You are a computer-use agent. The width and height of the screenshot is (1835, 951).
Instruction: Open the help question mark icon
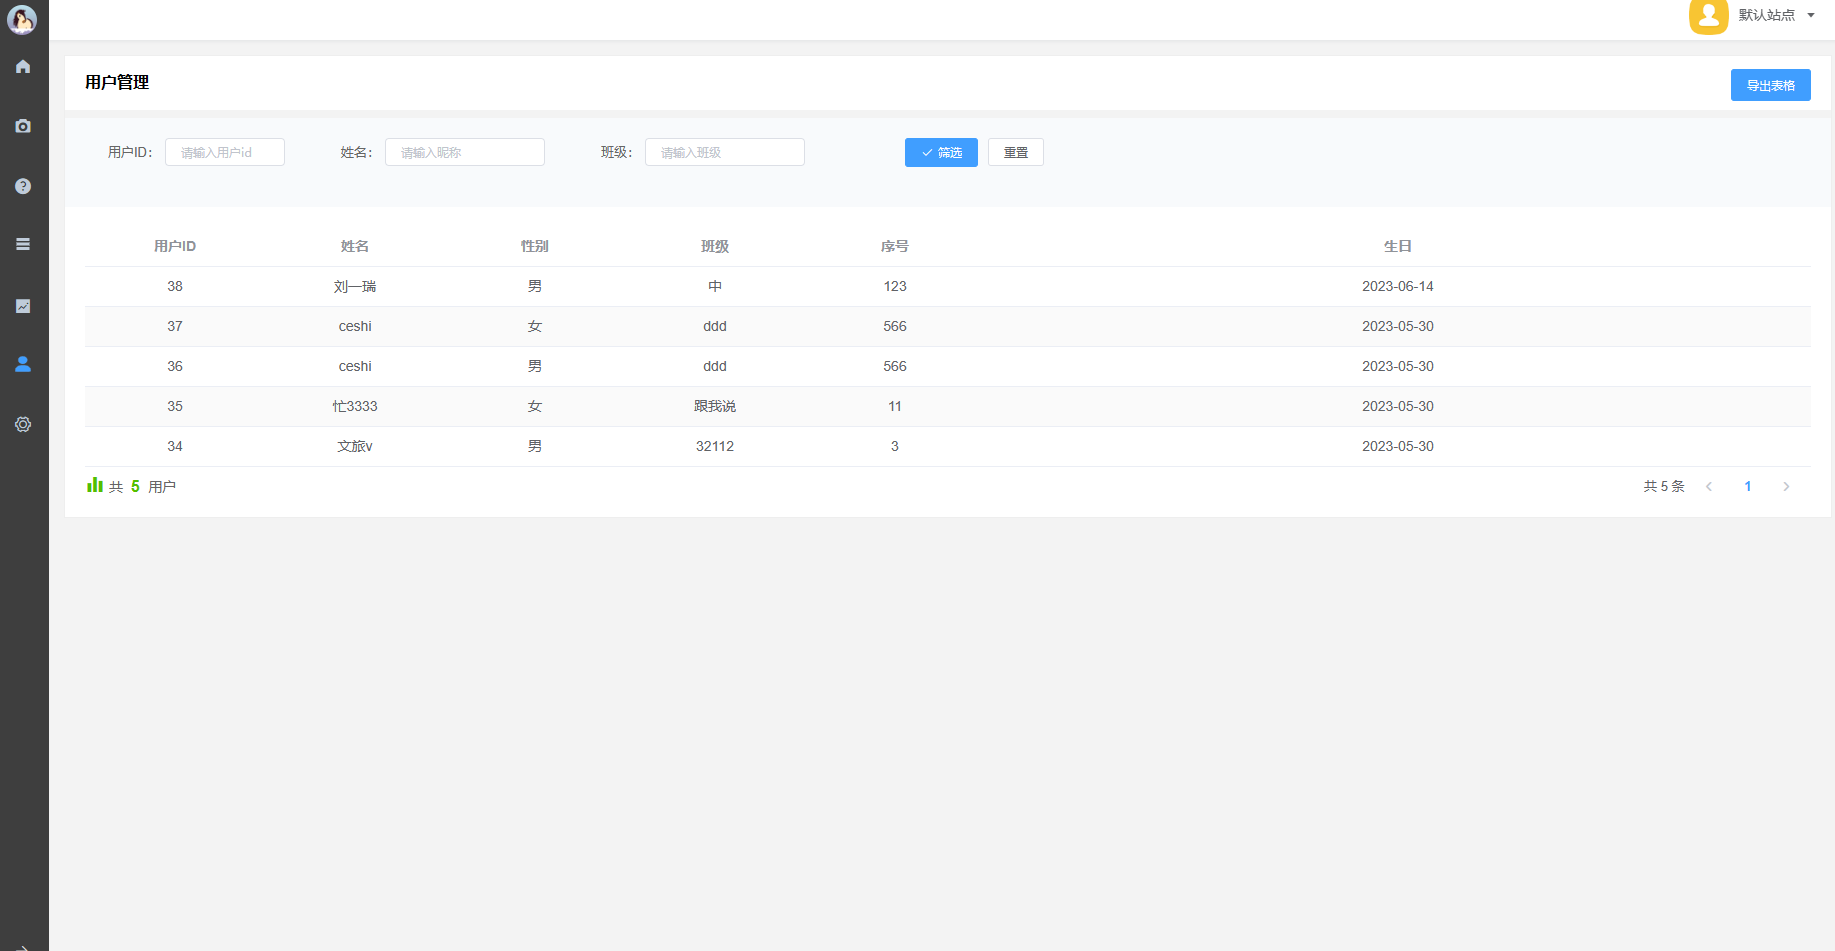[x=23, y=186]
